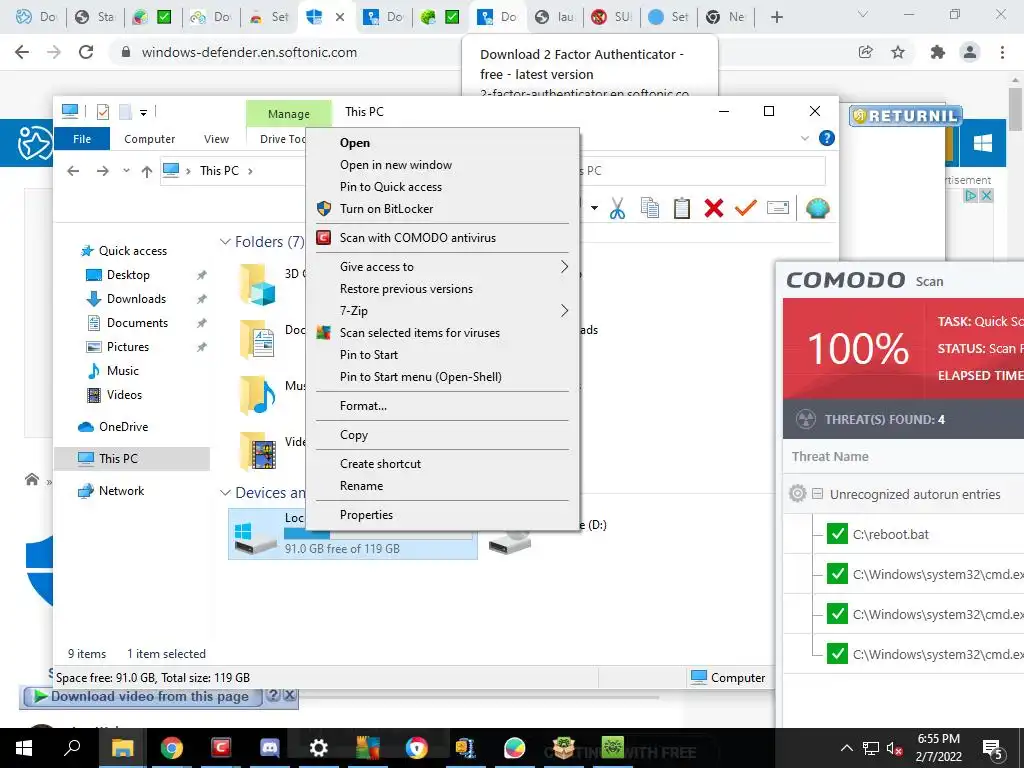Viewport: 1024px width, 768px height.
Task: Click the teal shell toolbar icon
Action: point(818,208)
